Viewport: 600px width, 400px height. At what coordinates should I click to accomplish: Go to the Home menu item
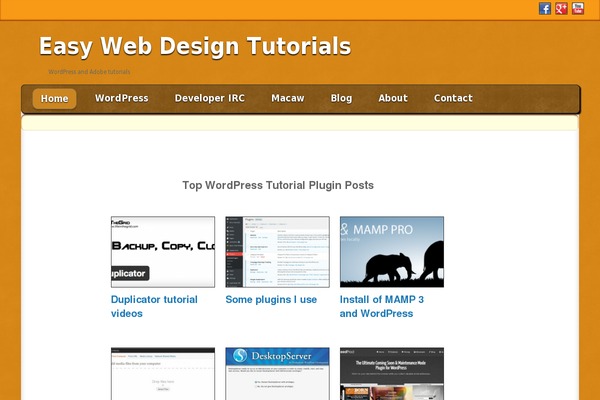[54, 99]
